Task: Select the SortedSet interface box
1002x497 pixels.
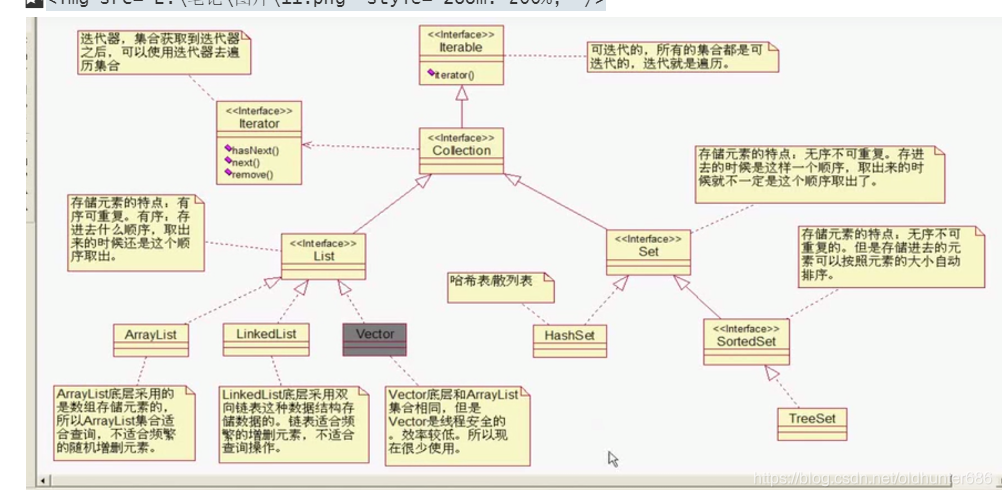Action: tap(746, 342)
